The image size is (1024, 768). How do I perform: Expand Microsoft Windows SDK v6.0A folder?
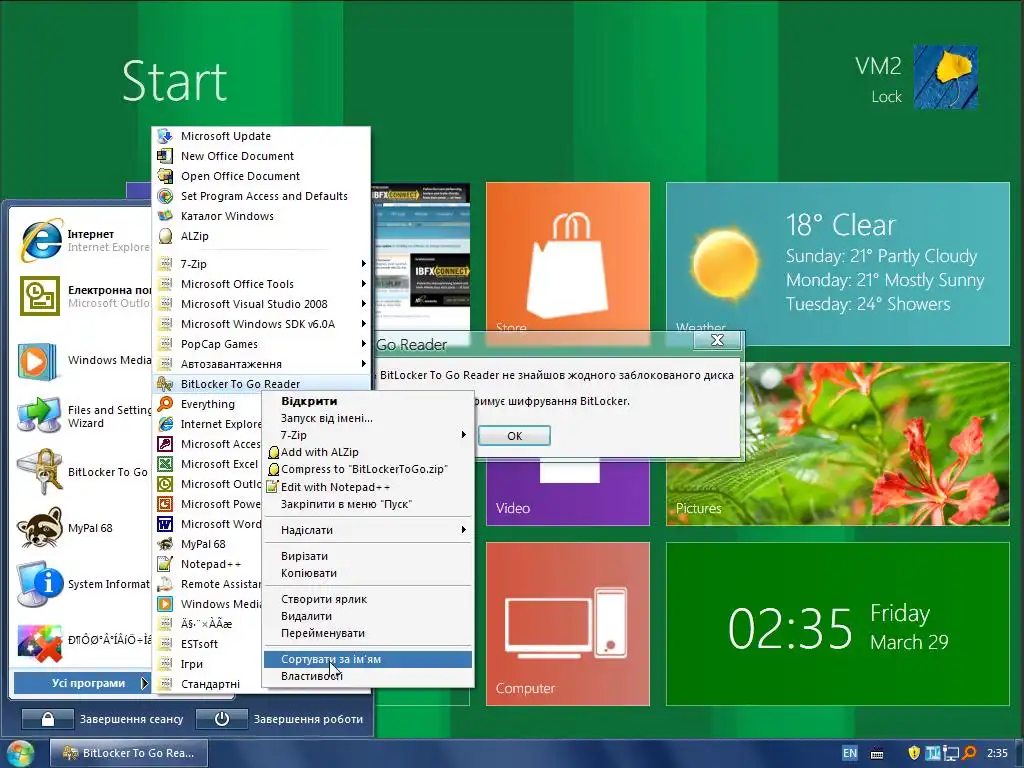(262, 324)
